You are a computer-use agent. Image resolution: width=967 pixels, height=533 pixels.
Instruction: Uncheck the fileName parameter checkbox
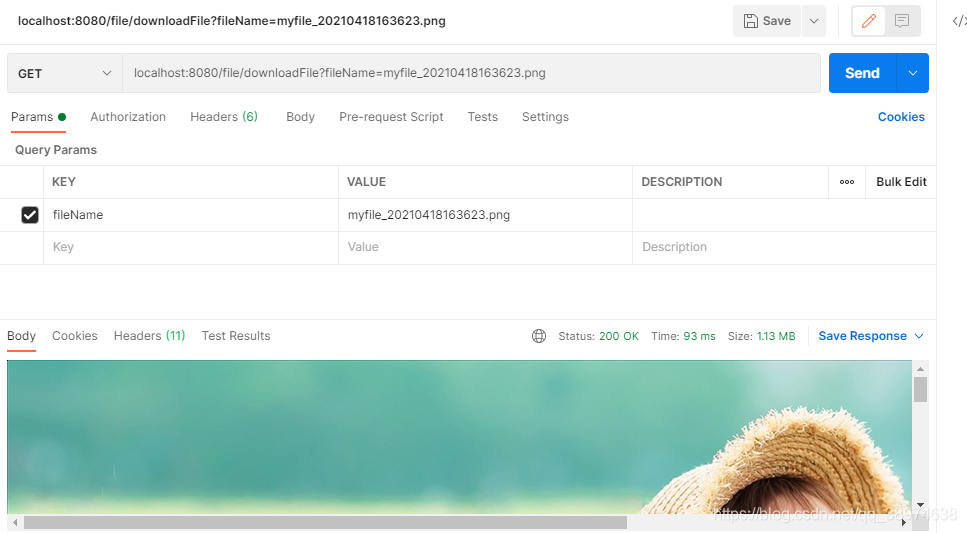point(30,215)
